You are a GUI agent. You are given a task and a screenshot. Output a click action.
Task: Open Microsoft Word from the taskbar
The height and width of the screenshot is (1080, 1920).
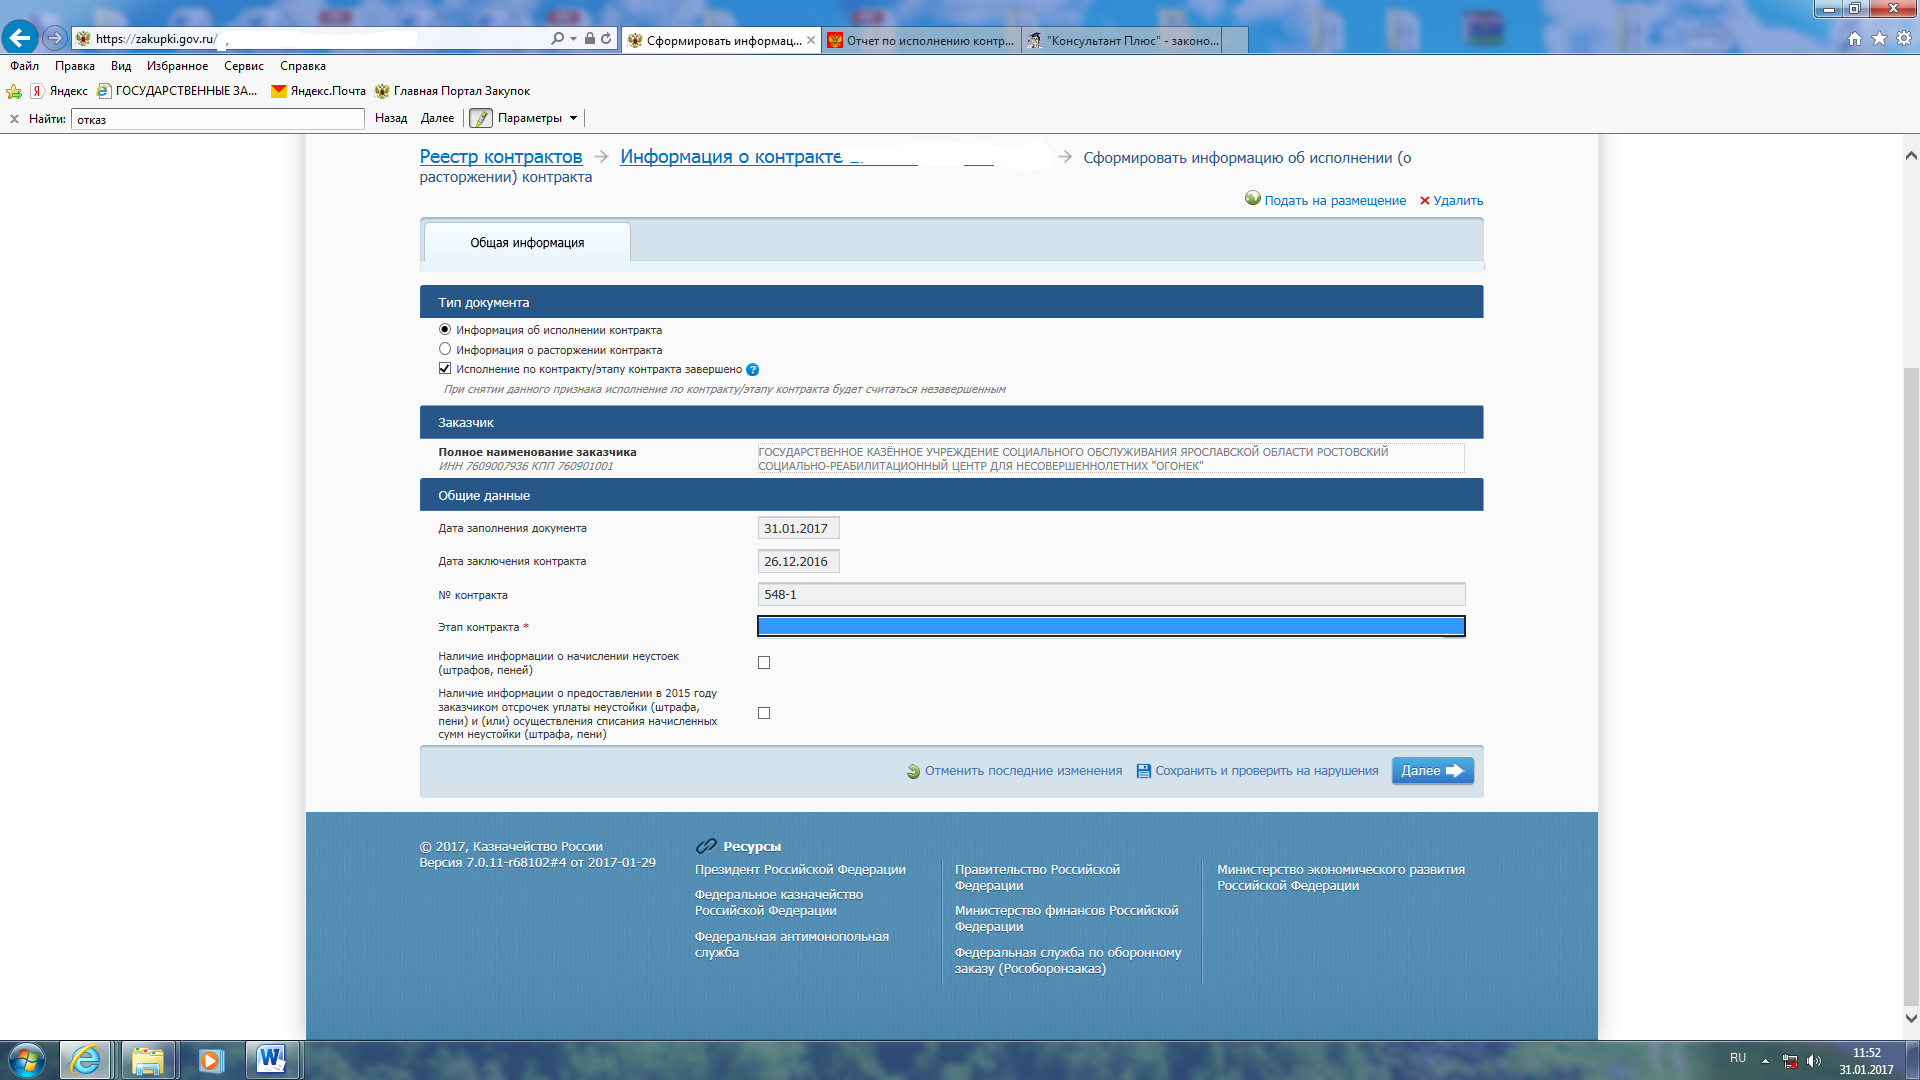[x=270, y=1059]
